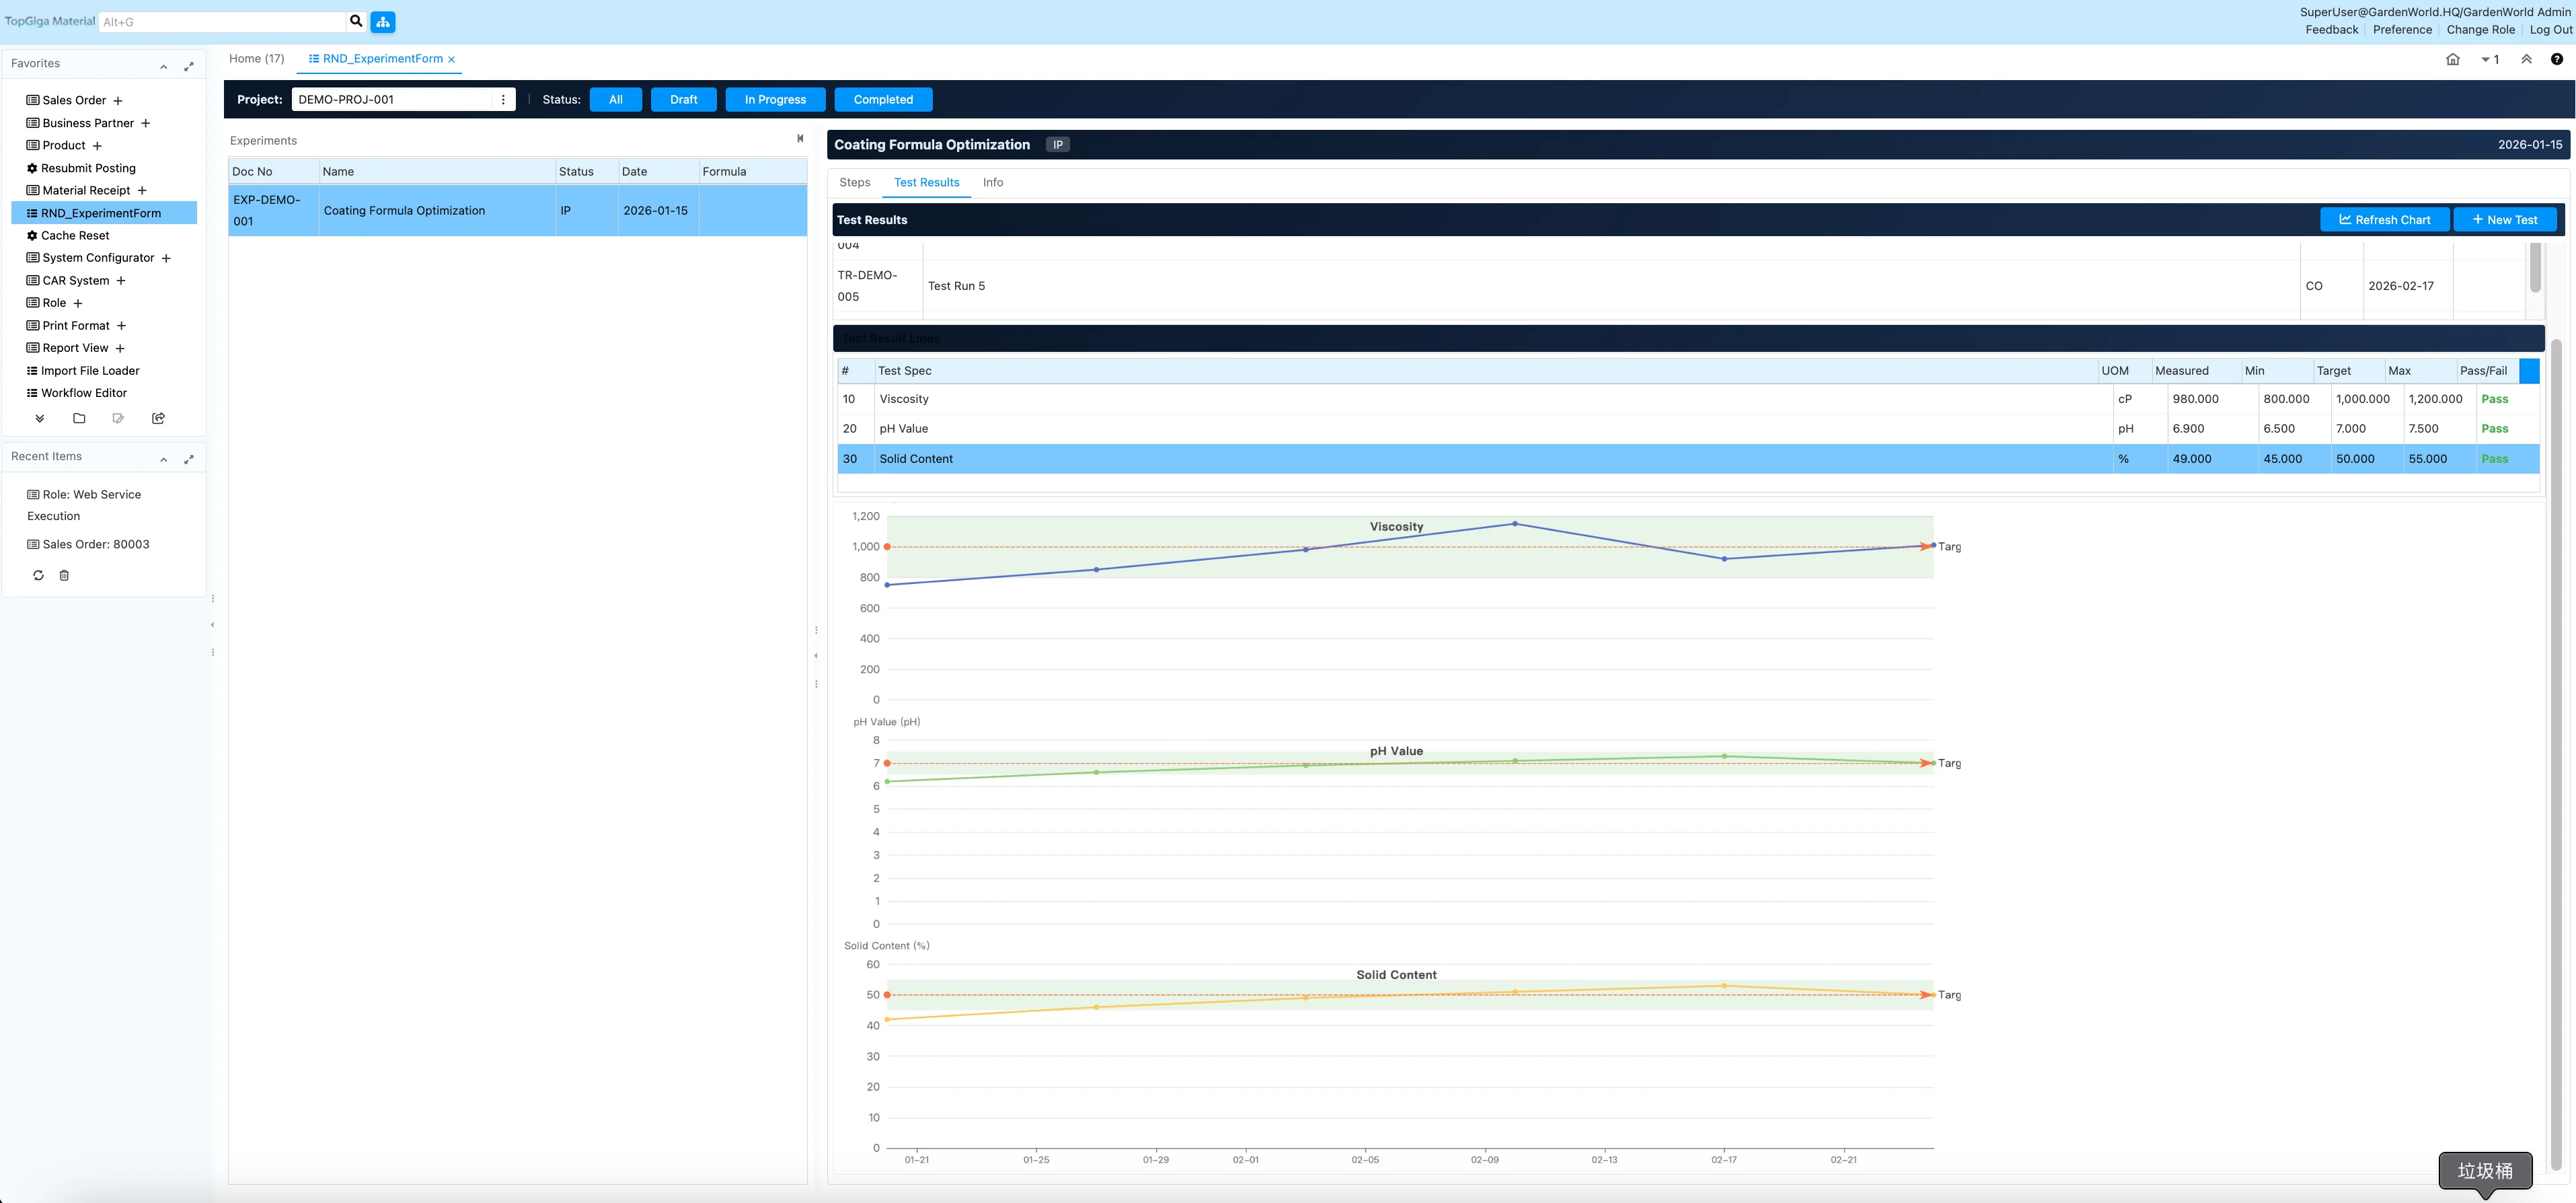Click the home icon at top right
The width and height of the screenshot is (2576, 1203).
tap(2452, 59)
